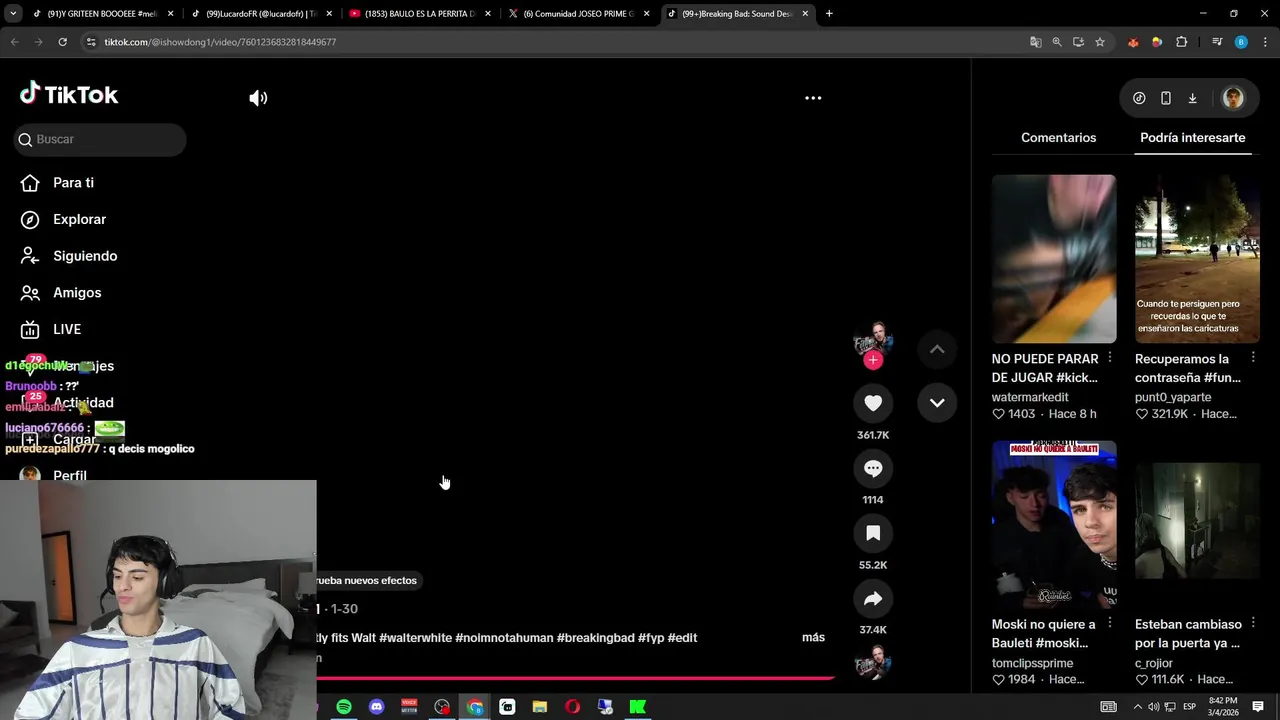Visit the watermarkedit profile link

click(1030, 397)
